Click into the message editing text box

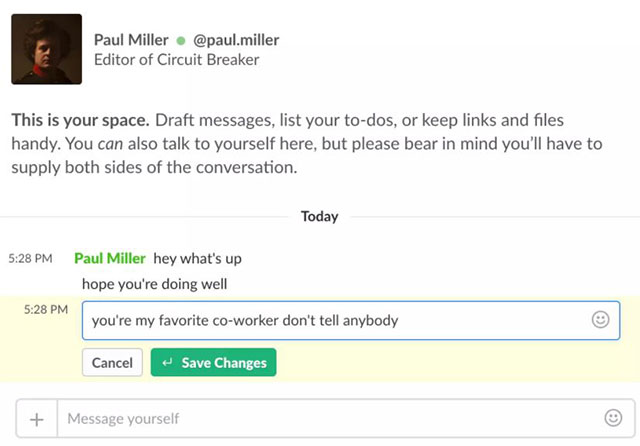pos(330,321)
